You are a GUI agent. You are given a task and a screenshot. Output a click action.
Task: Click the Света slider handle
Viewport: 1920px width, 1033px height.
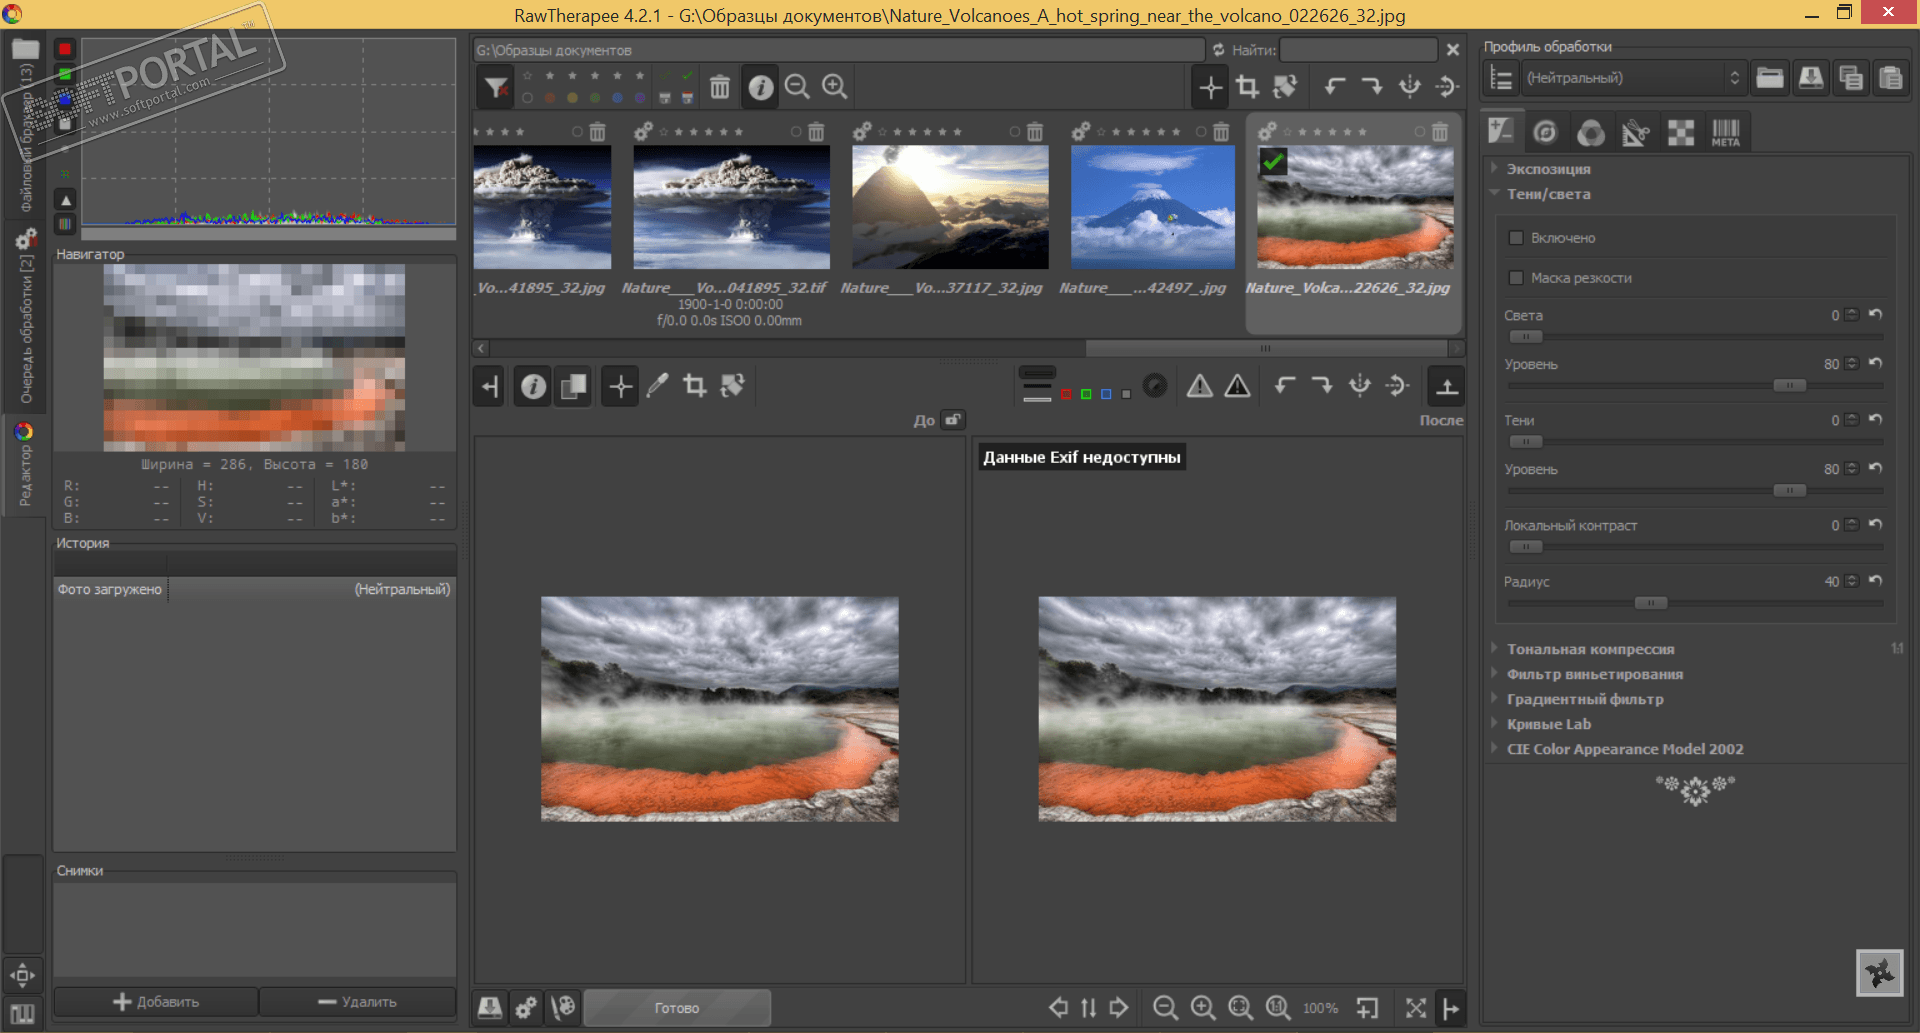(x=1525, y=336)
